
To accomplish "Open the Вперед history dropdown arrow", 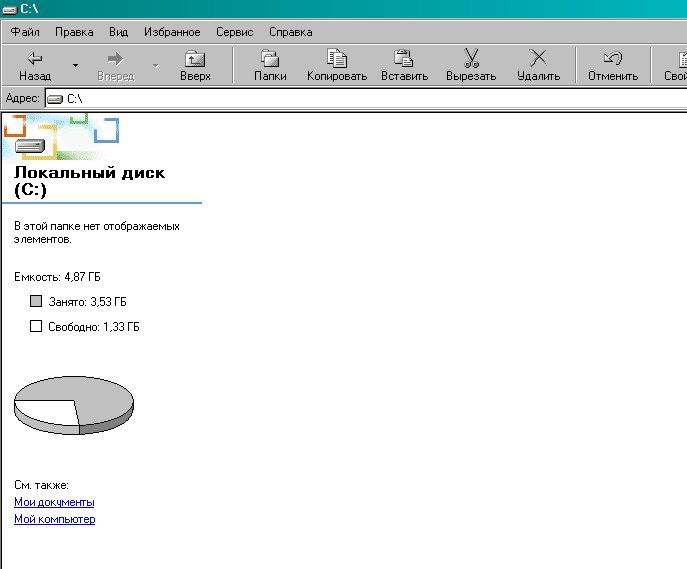I will click(x=156, y=66).
